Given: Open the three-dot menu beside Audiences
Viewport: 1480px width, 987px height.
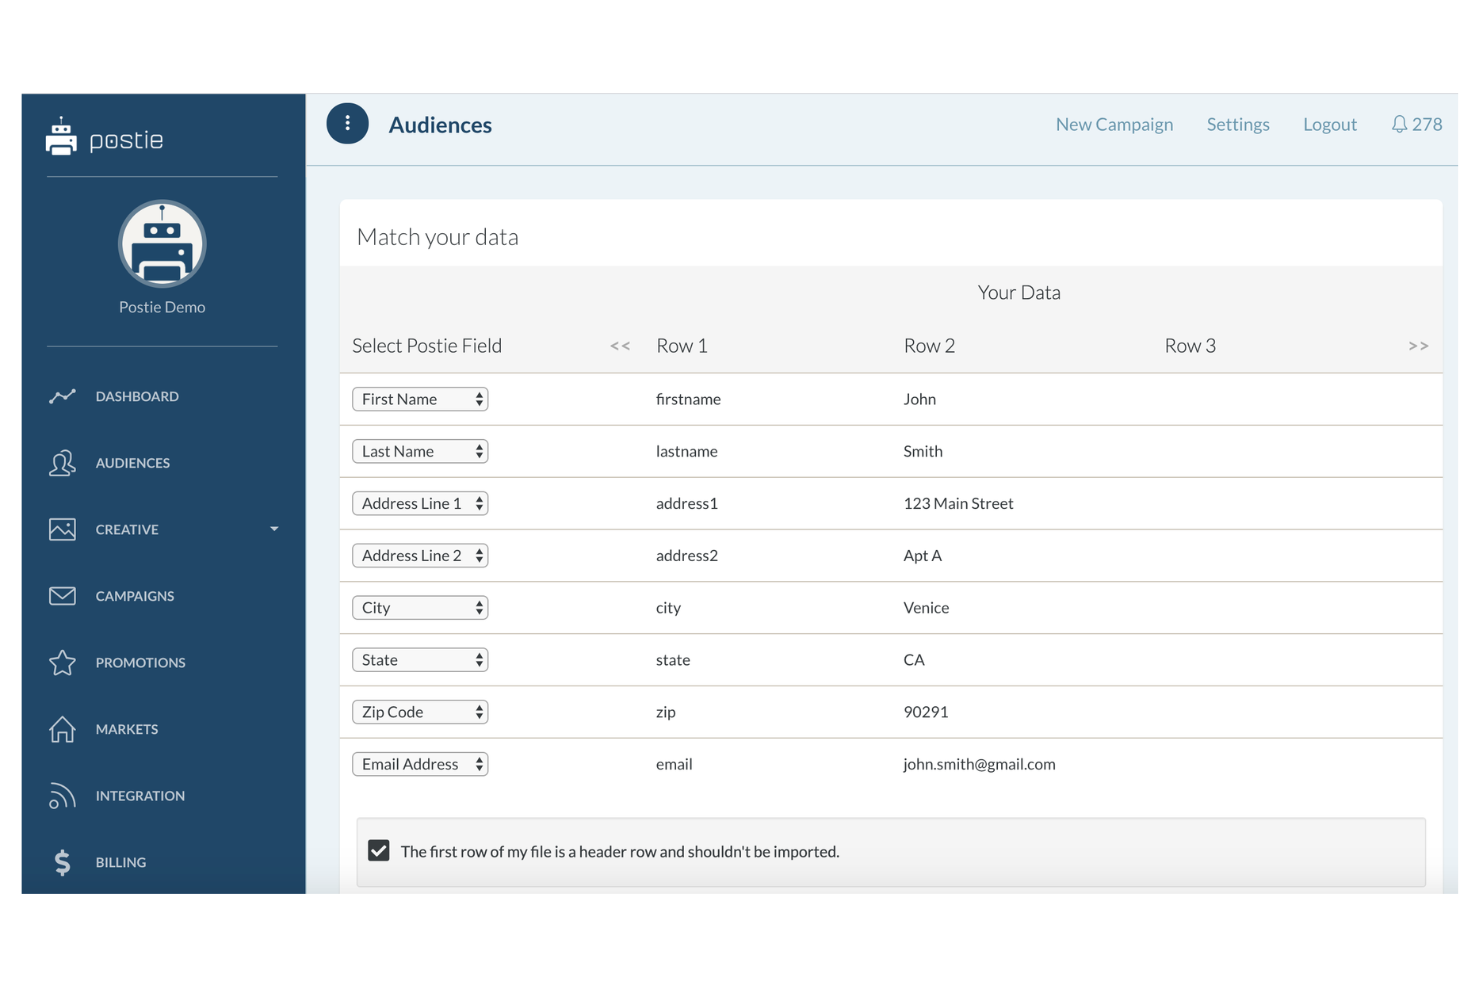Looking at the screenshot, I should point(347,123).
